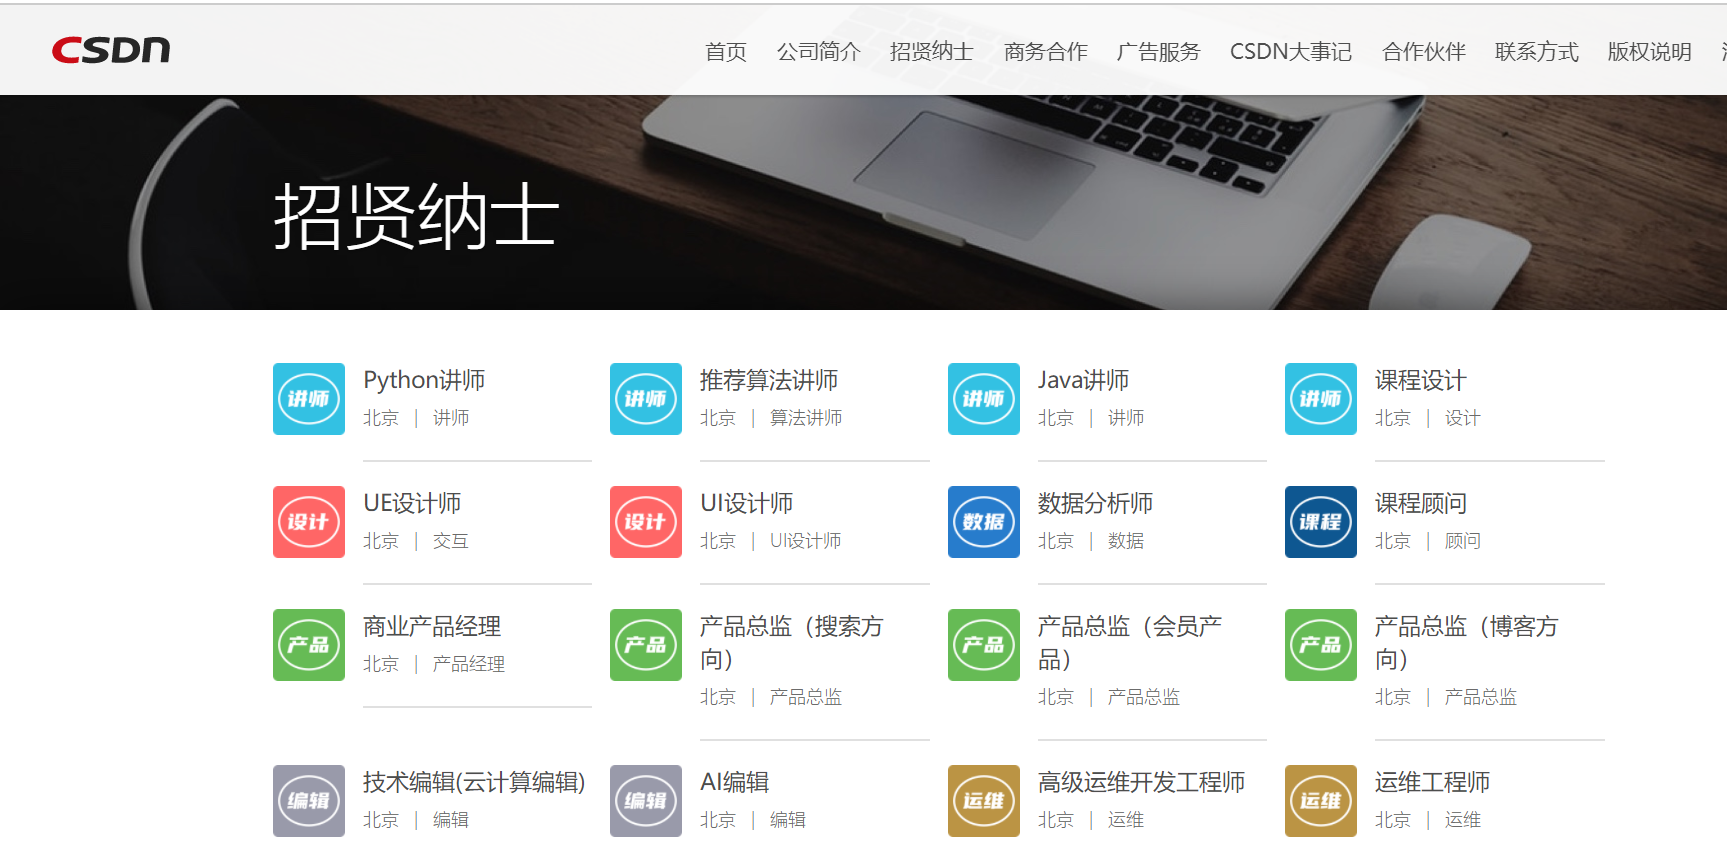Click the red 设计 icon beside UE设计师
The image size is (1727, 842).
point(309,522)
